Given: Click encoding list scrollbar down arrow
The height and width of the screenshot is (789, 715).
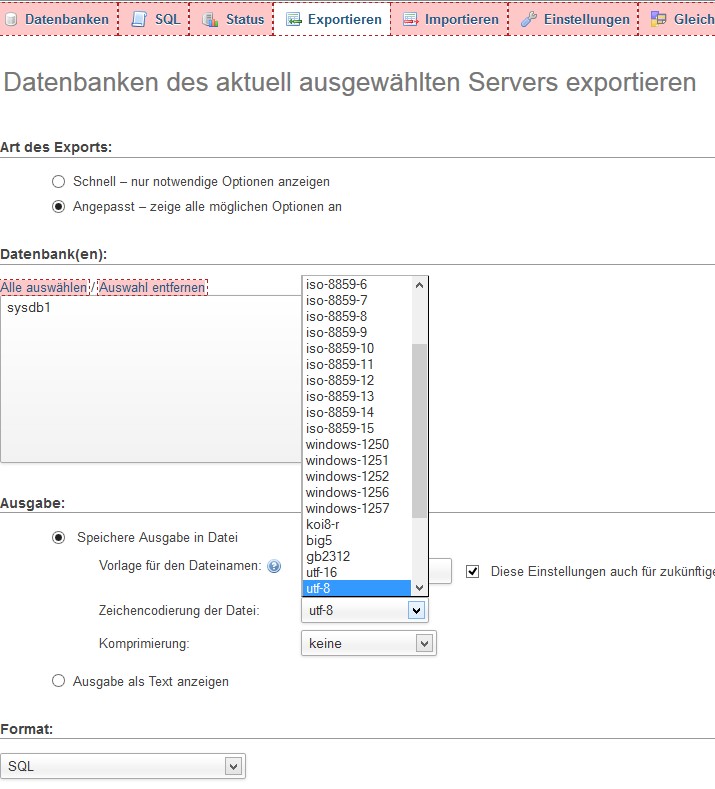Looking at the screenshot, I should (x=419, y=588).
